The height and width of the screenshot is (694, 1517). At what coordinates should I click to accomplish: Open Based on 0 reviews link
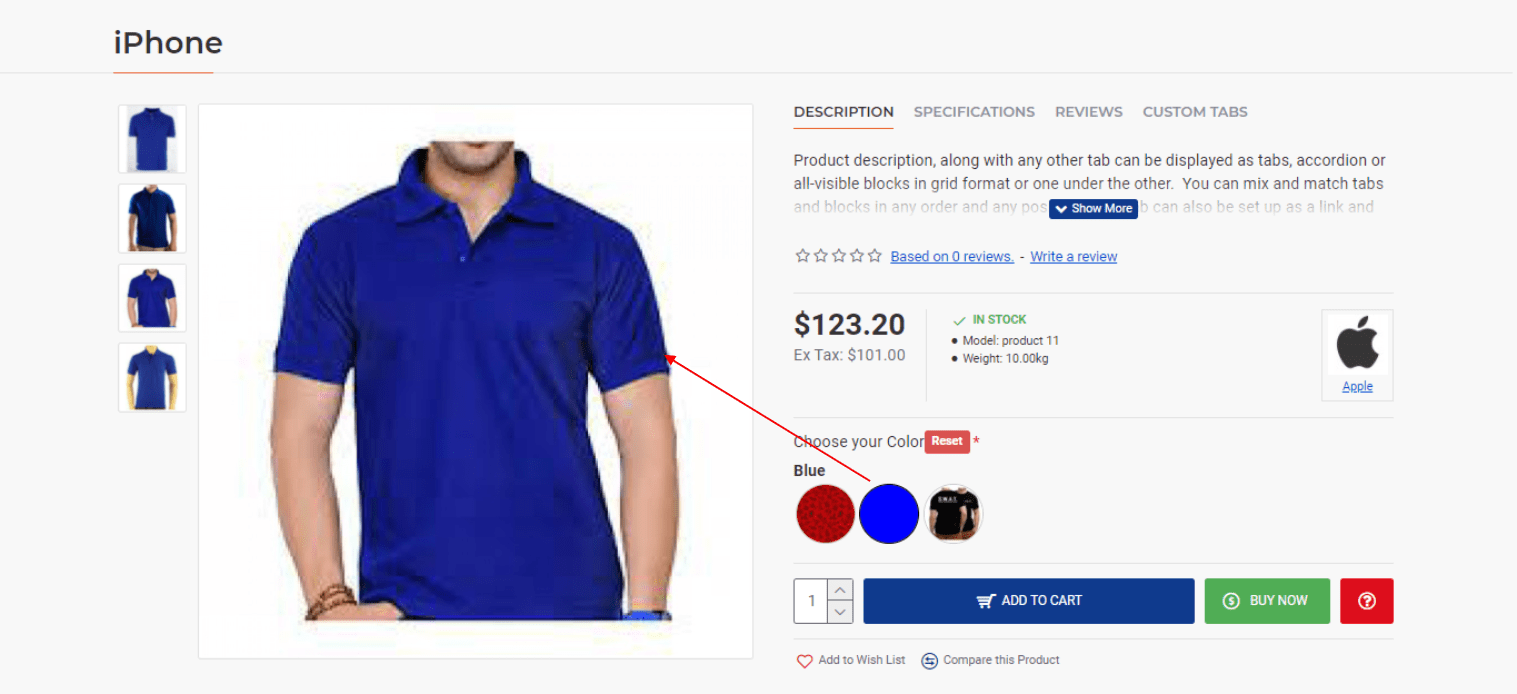pyautogui.click(x=951, y=256)
